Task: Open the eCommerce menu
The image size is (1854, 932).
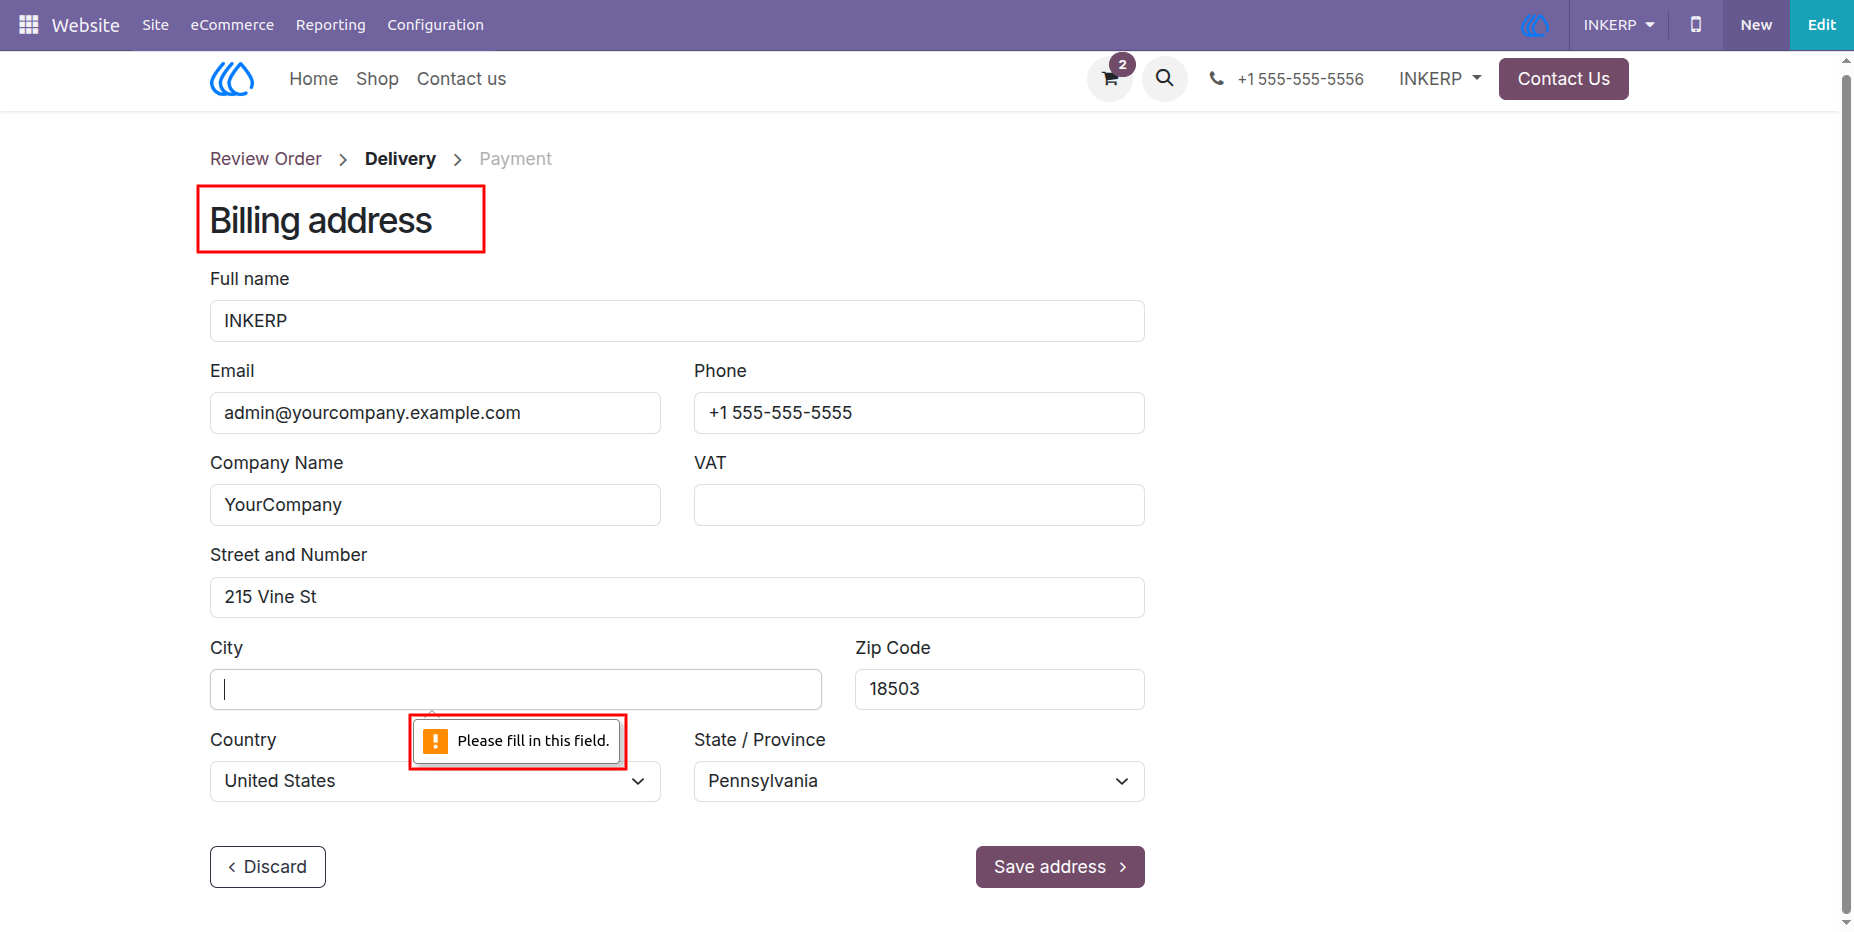Action: click(232, 25)
